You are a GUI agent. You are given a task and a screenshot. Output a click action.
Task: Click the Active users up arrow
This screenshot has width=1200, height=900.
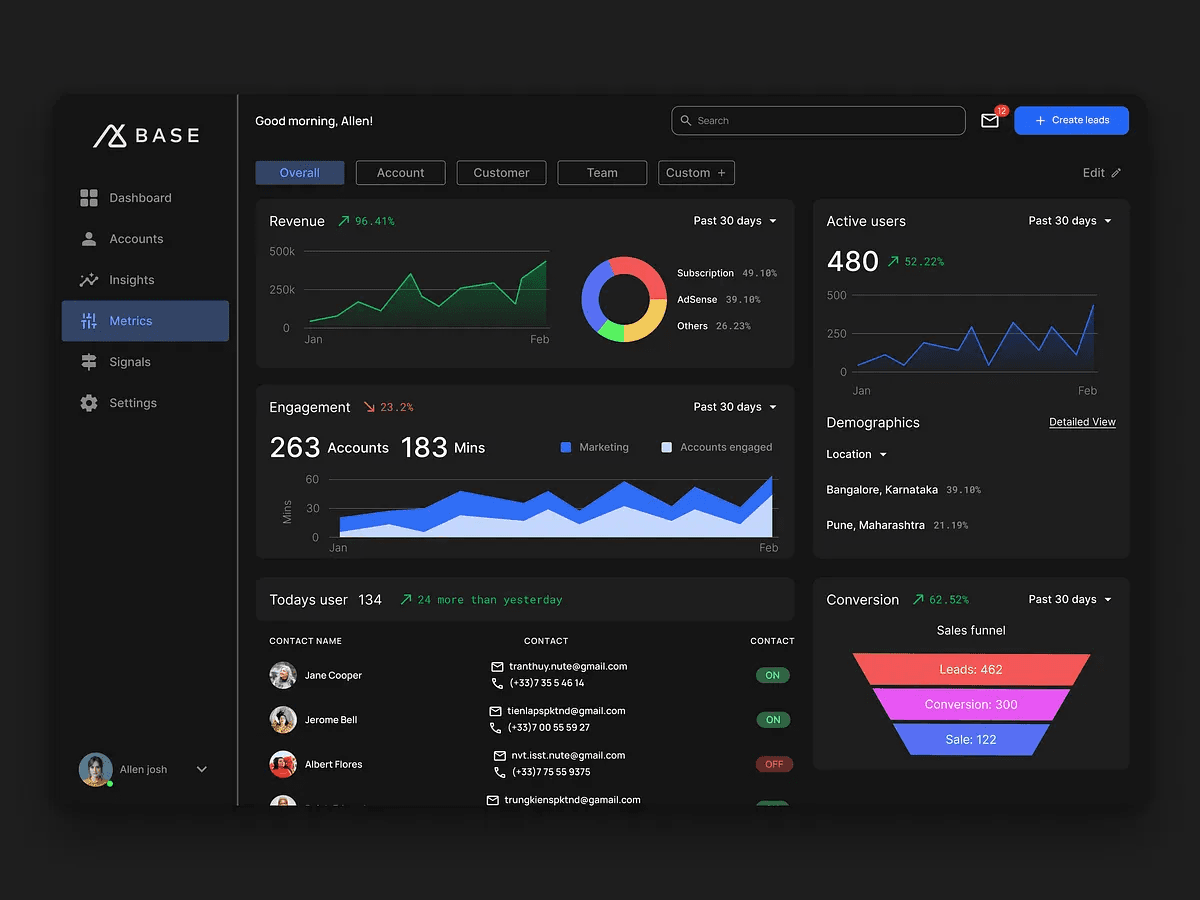tap(893, 262)
